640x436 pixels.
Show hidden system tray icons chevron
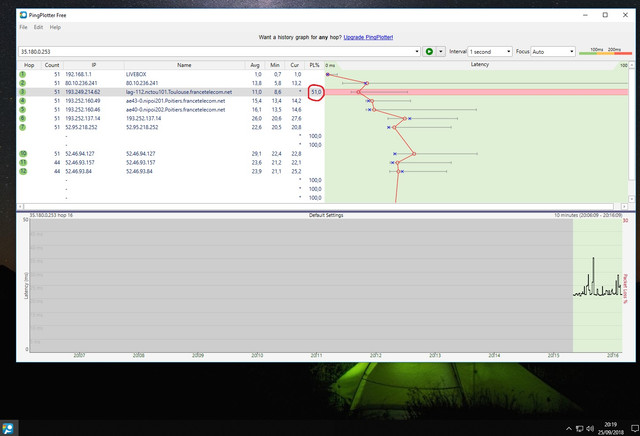[x=569, y=429]
